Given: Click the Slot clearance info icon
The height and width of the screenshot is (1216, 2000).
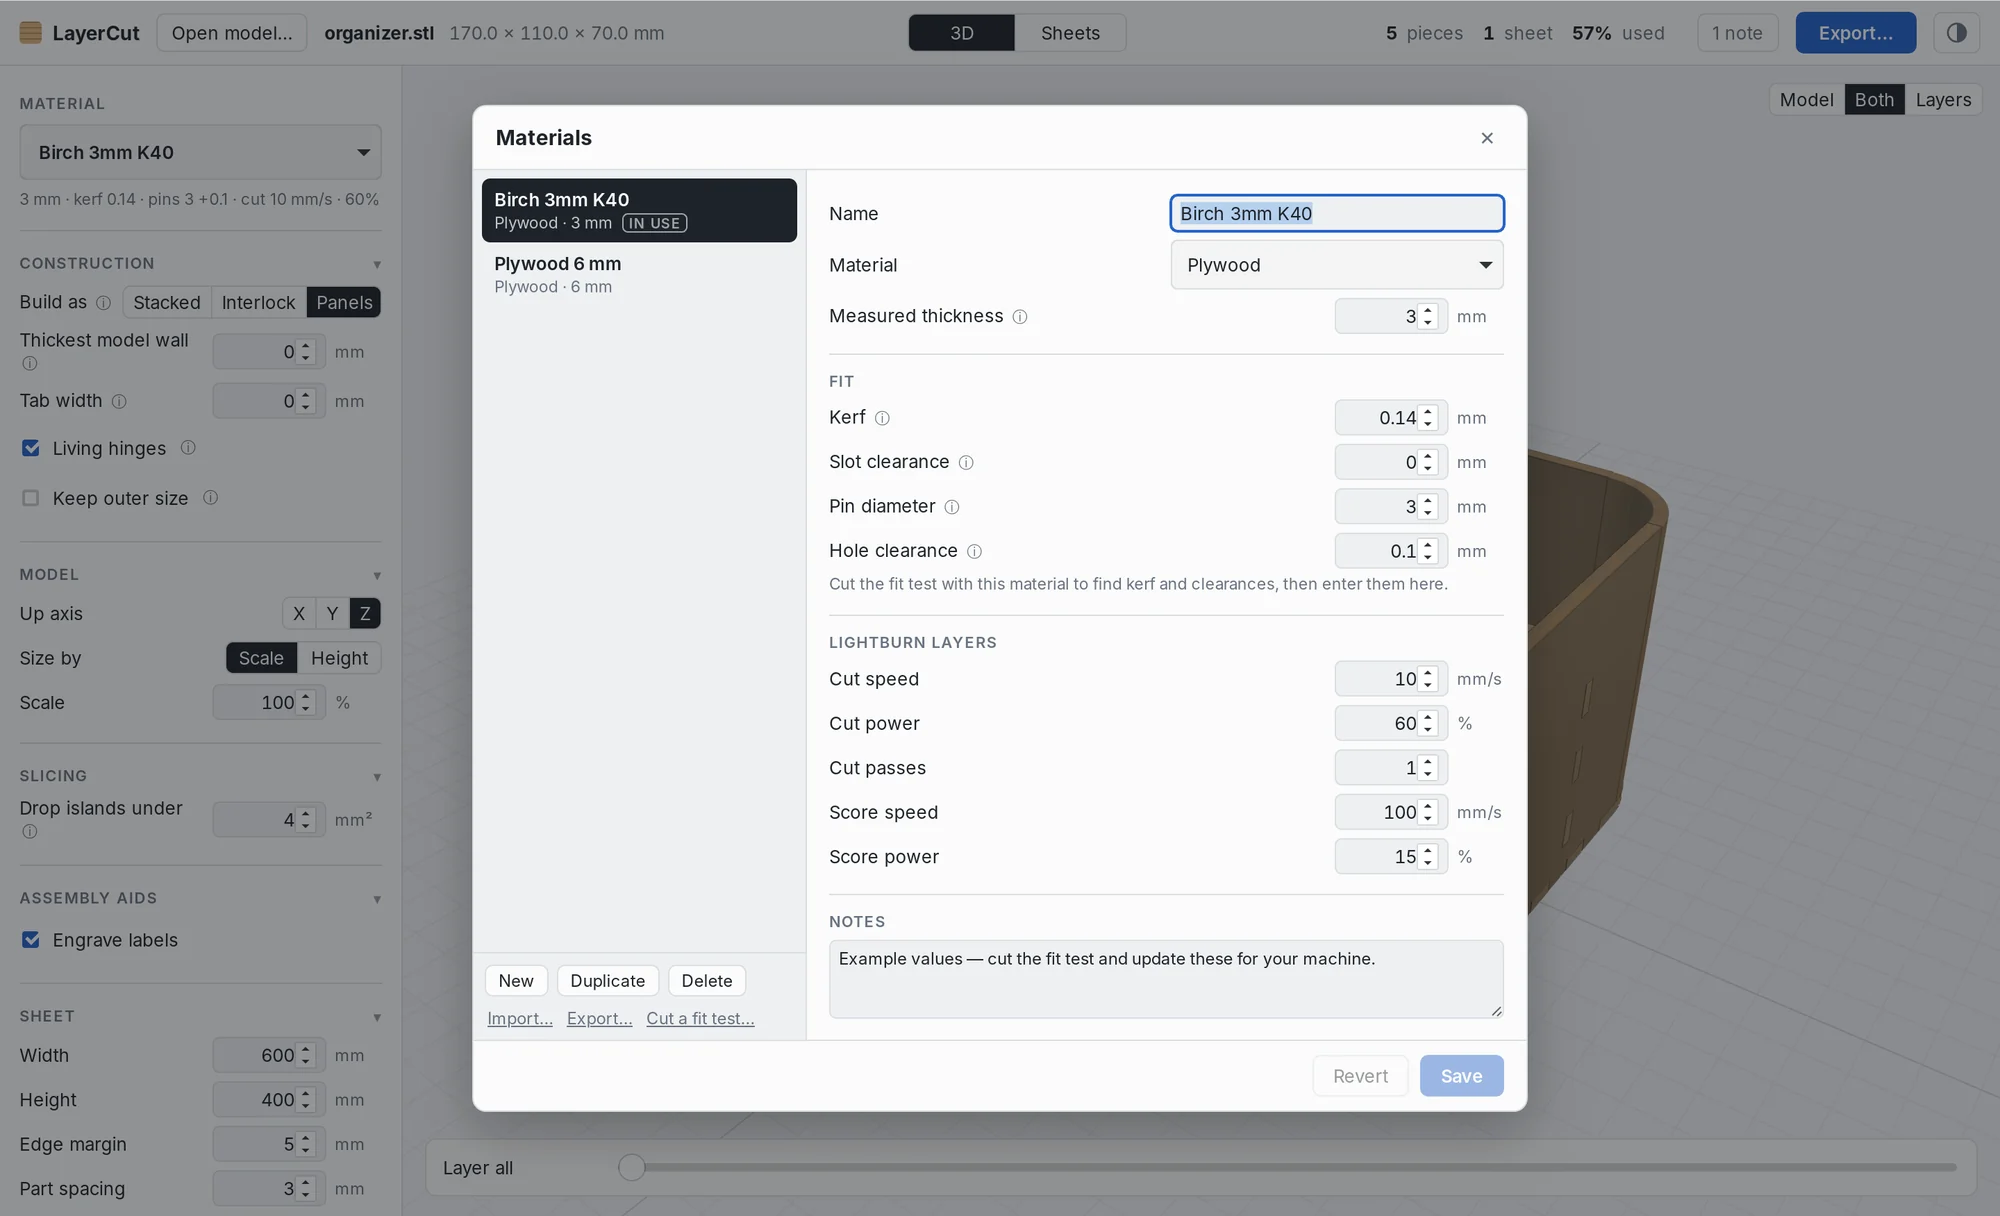Looking at the screenshot, I should [966, 463].
